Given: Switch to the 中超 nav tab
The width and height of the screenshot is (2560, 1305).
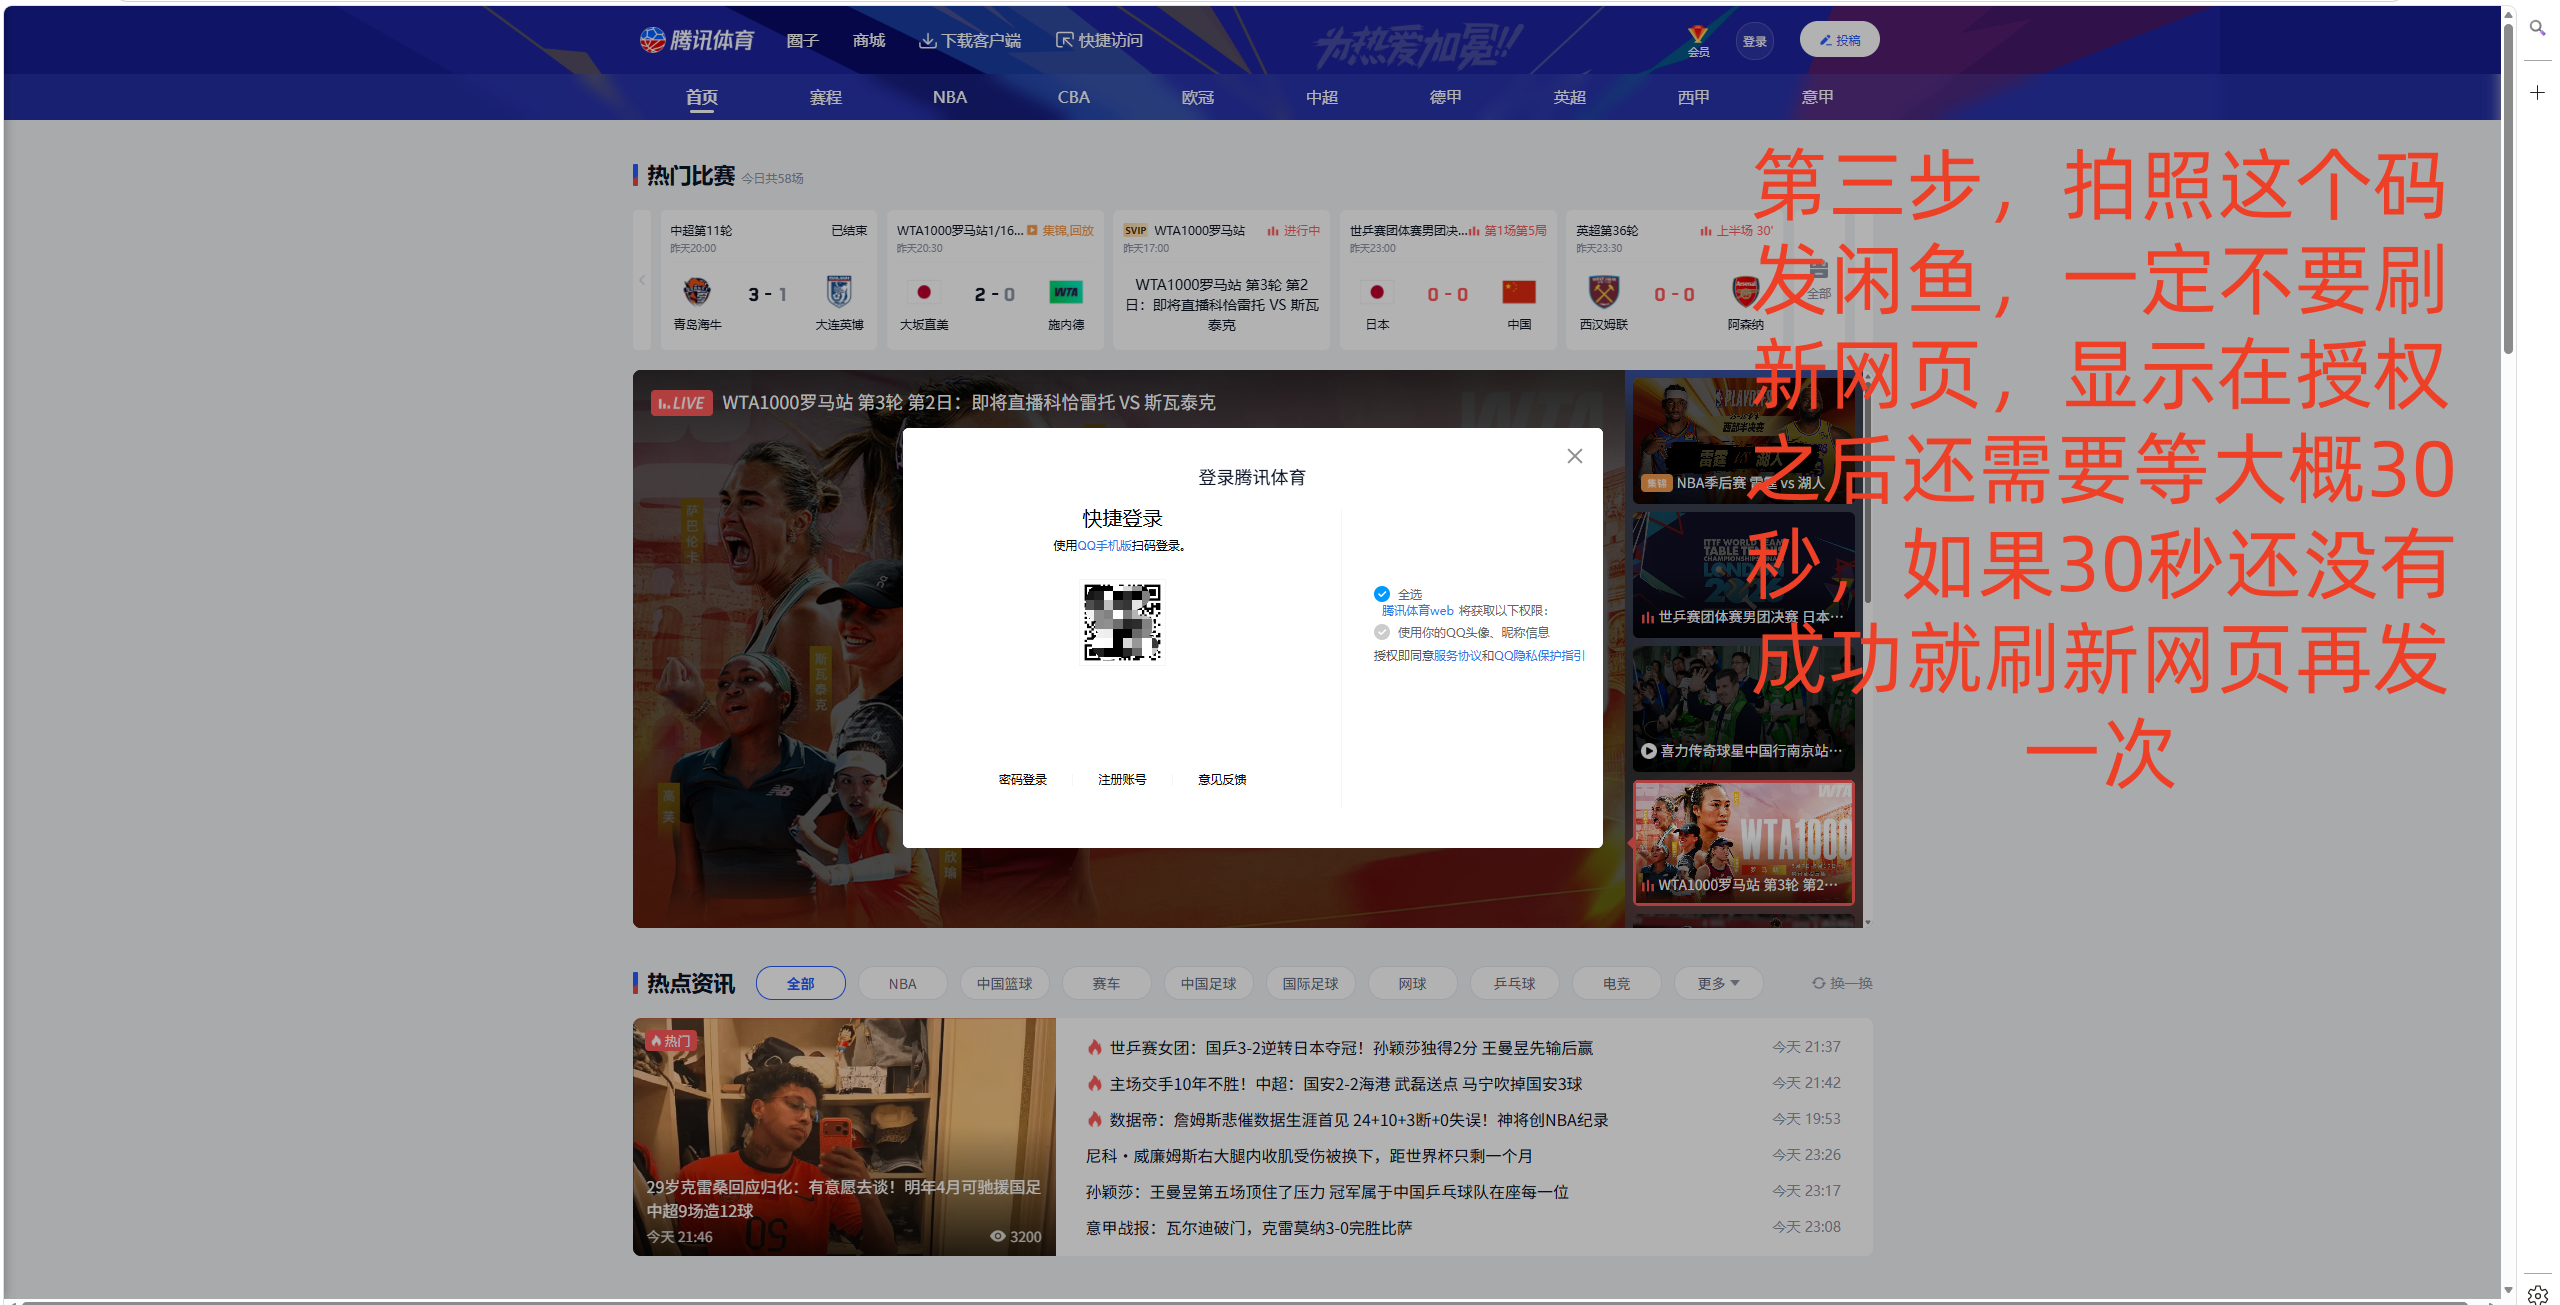Looking at the screenshot, I should click(x=1322, y=97).
